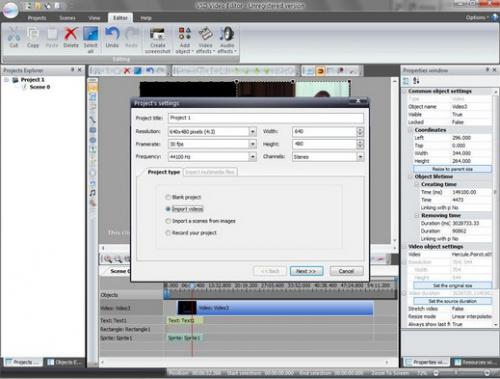This screenshot has height=379, width=500.
Task: Click the music note audio tool
Action: (93, 193)
